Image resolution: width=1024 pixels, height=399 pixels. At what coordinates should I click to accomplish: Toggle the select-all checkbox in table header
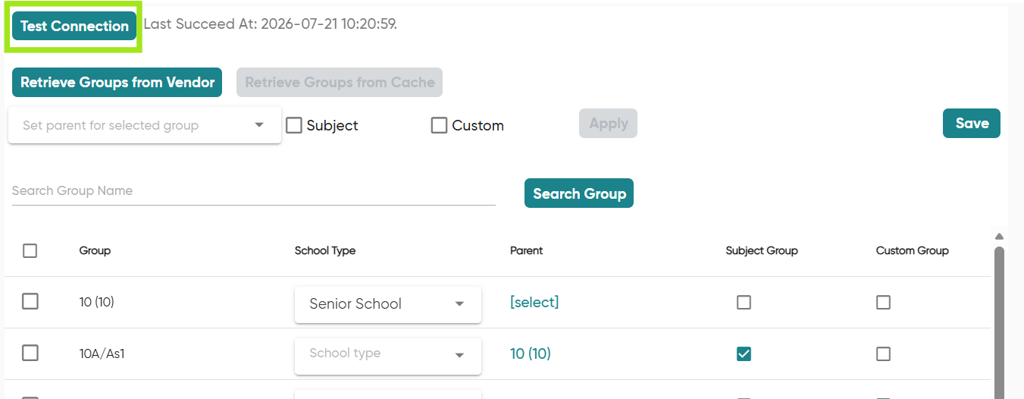click(30, 251)
